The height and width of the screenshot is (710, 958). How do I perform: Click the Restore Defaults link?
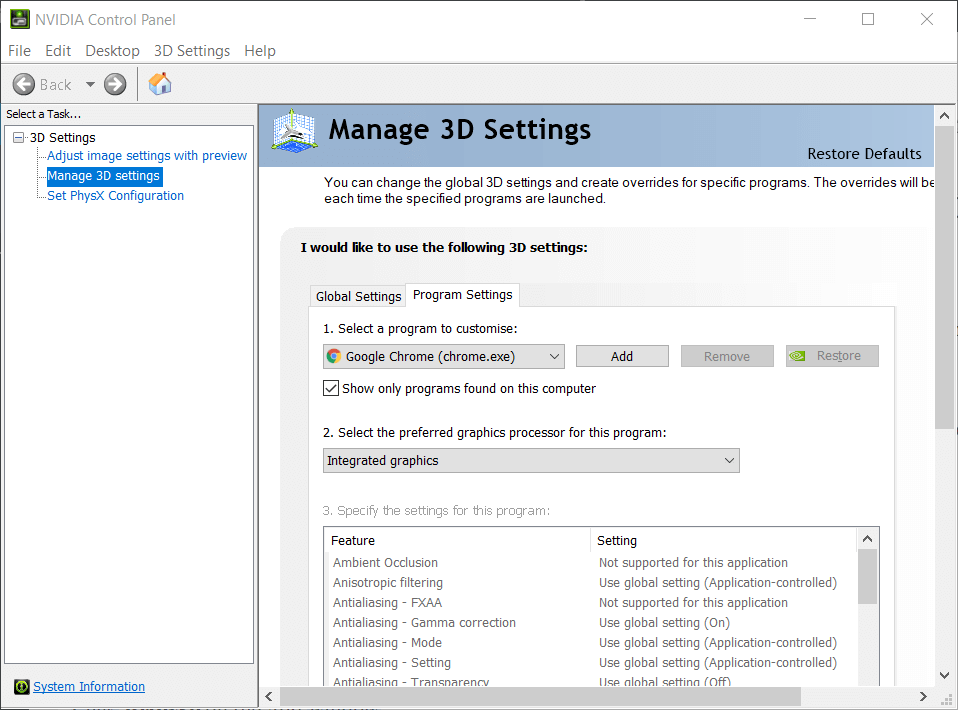[x=865, y=154]
